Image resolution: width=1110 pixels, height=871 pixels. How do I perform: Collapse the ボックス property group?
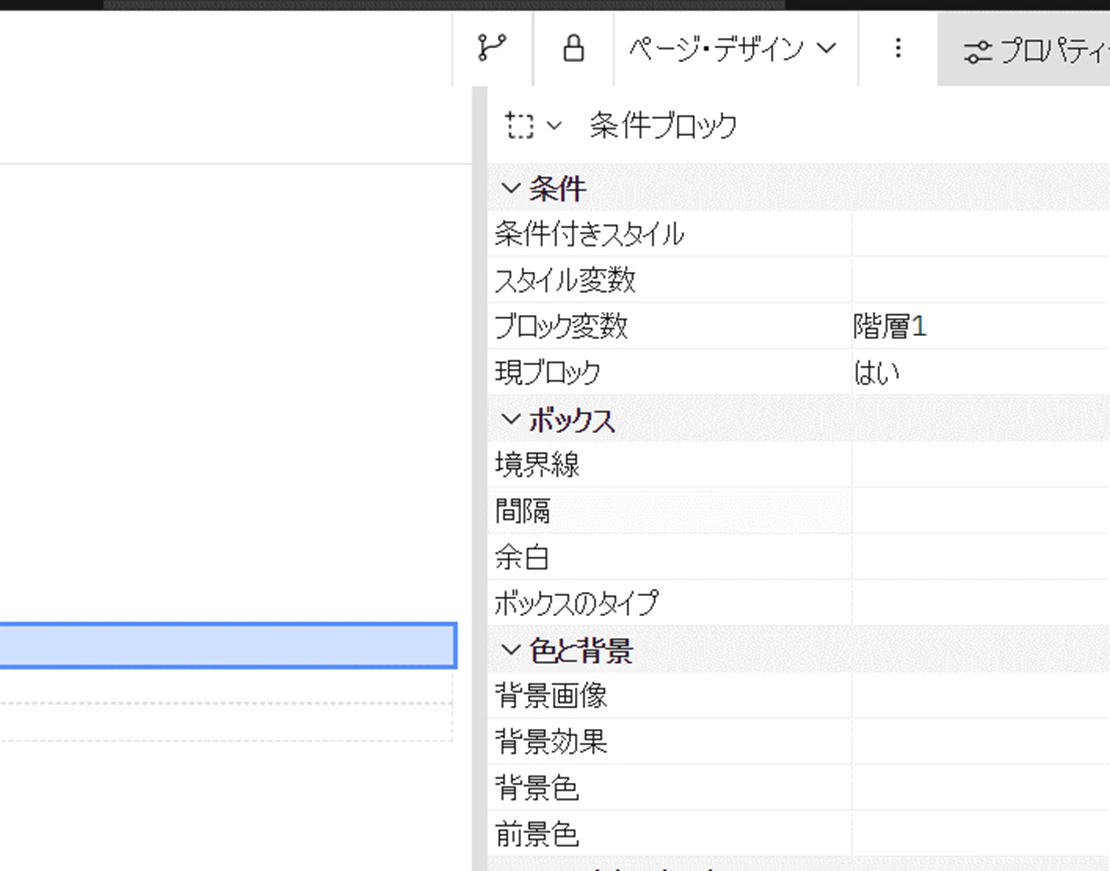click(510, 419)
